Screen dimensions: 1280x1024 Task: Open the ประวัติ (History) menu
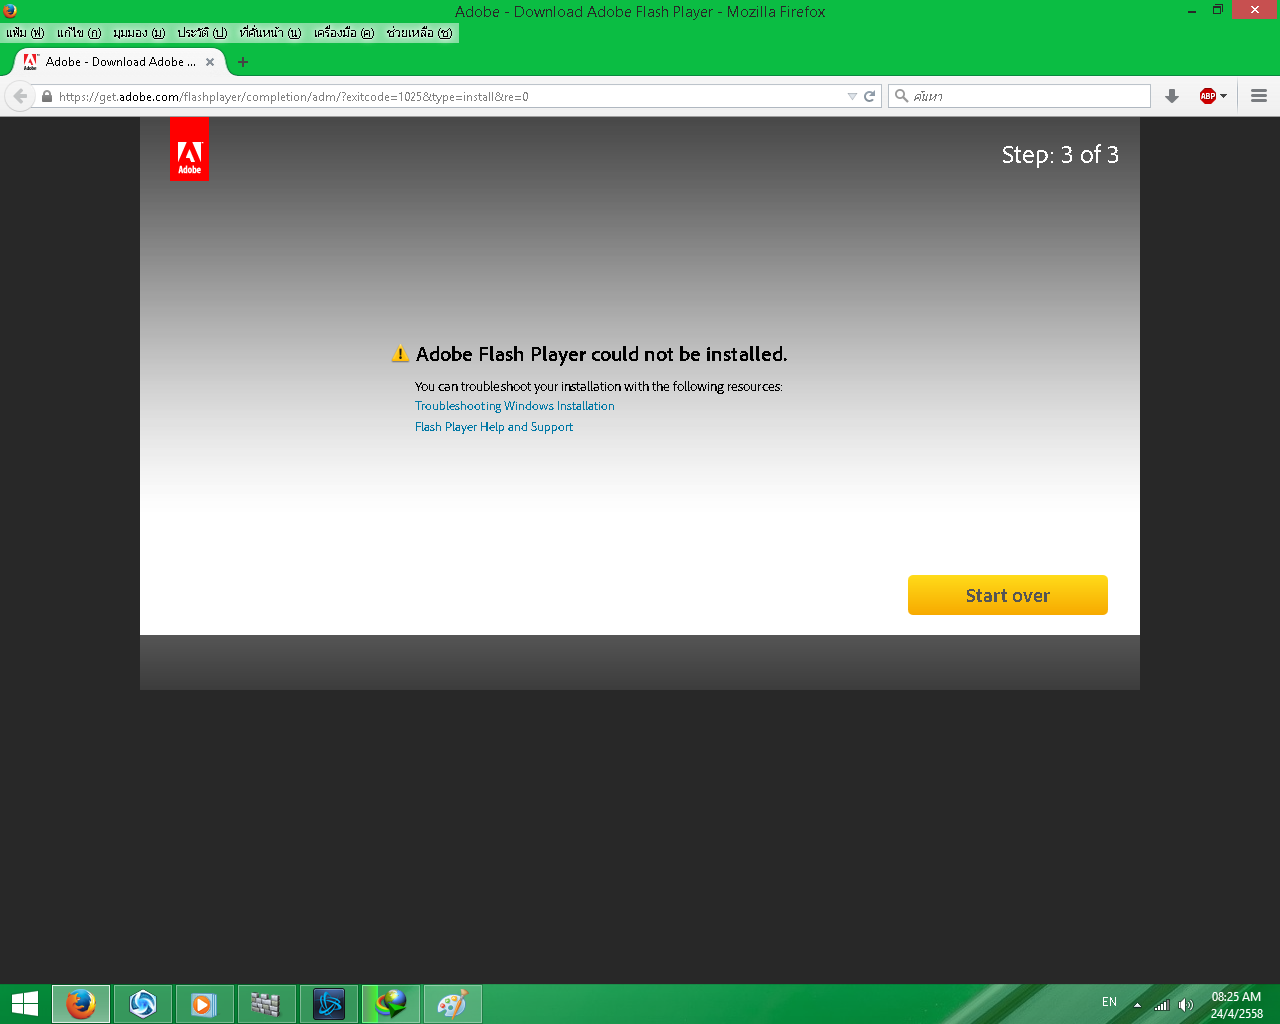pyautogui.click(x=202, y=33)
